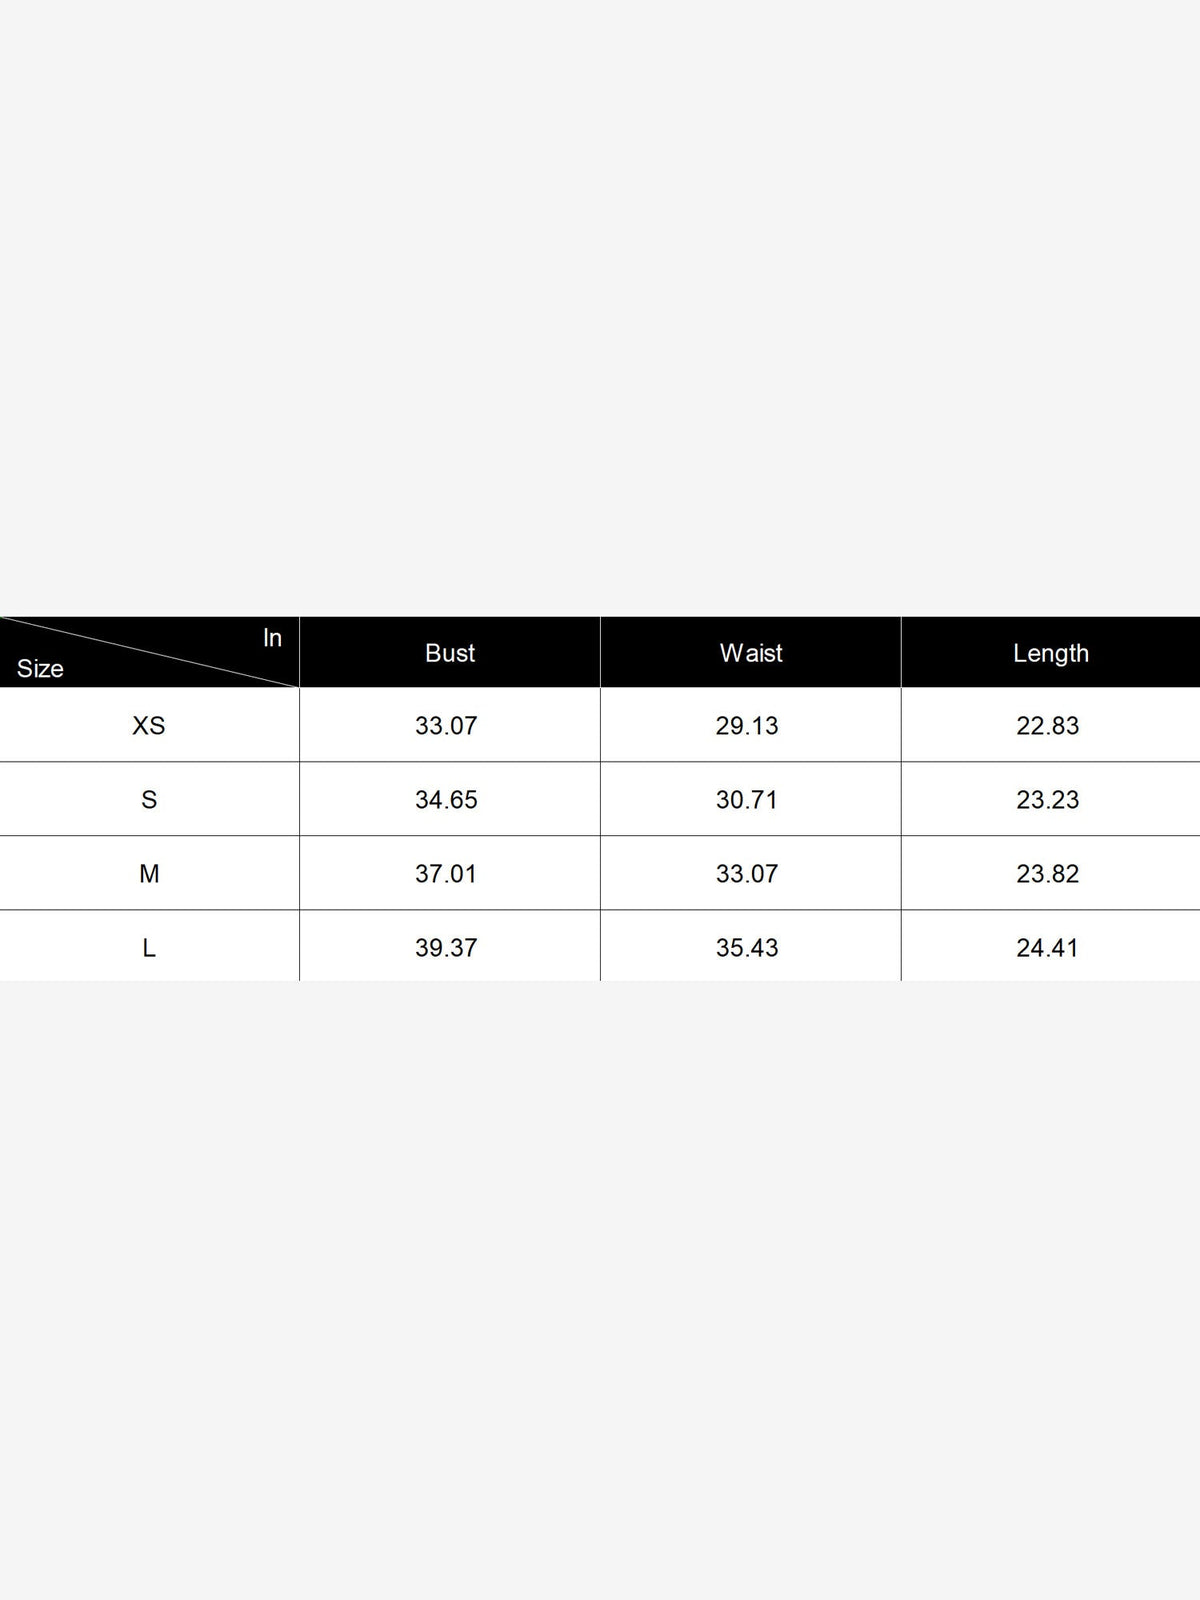This screenshot has height=1600, width=1200.
Task: Click the Length column header
Action: [x=1051, y=653]
